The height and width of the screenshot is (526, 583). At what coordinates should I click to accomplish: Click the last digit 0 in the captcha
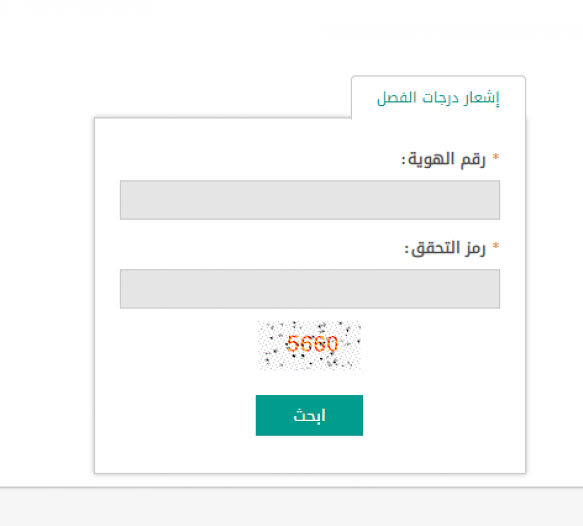click(332, 343)
